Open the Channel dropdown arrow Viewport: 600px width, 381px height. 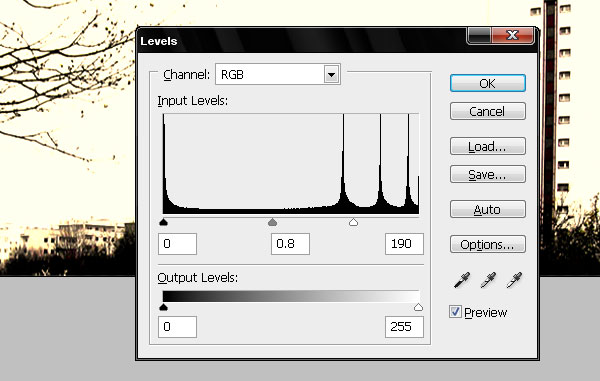click(331, 74)
